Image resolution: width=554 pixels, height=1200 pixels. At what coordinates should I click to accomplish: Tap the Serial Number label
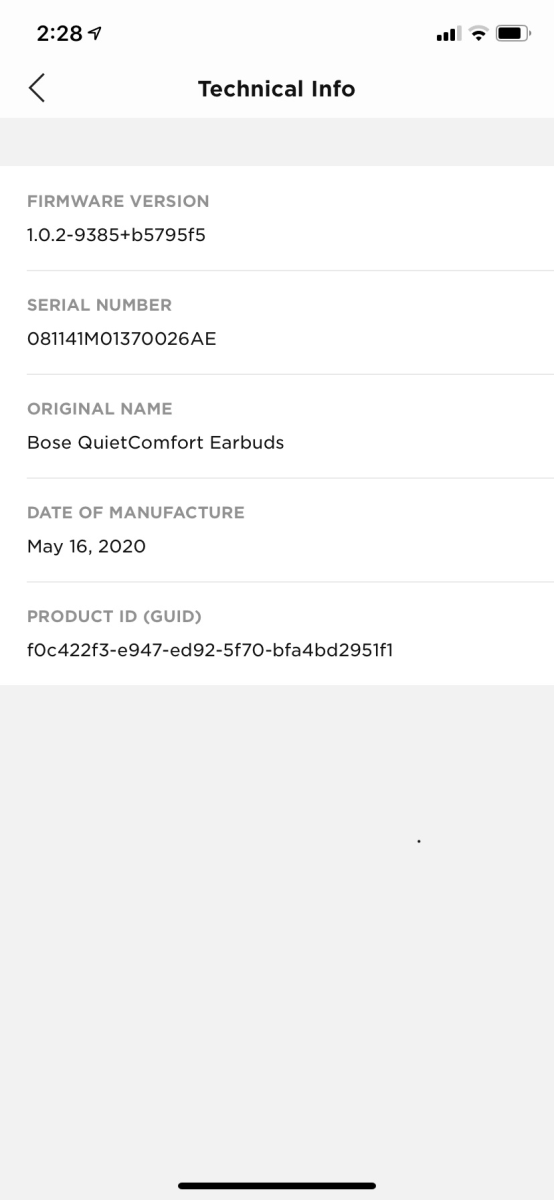[x=99, y=305]
